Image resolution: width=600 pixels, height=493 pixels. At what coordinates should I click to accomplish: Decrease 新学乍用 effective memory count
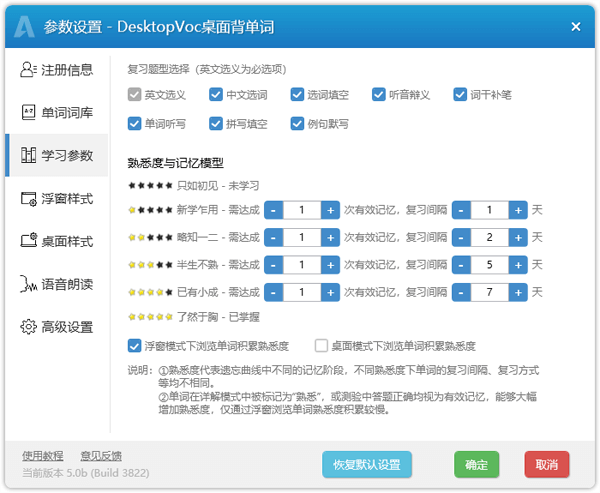click(x=274, y=210)
